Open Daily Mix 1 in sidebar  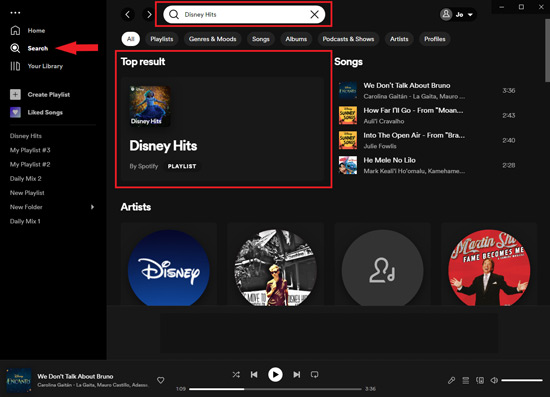(x=25, y=221)
